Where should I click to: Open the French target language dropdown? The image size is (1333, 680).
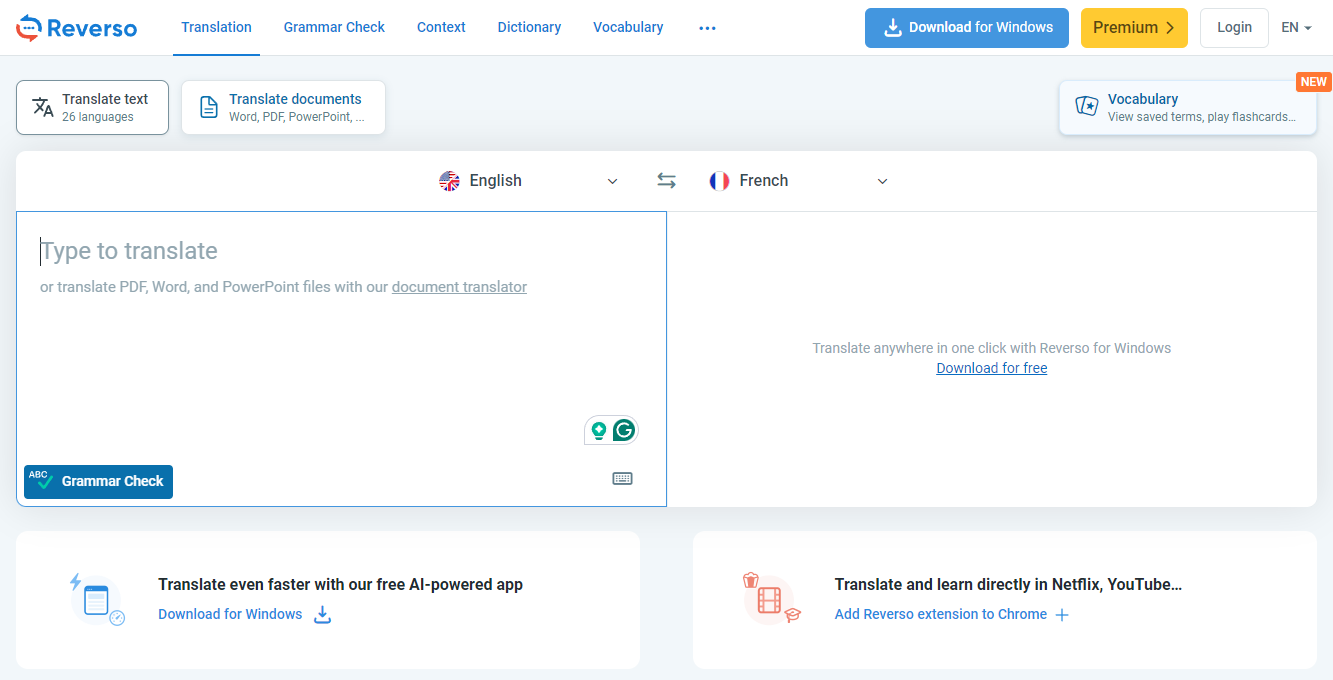798,181
